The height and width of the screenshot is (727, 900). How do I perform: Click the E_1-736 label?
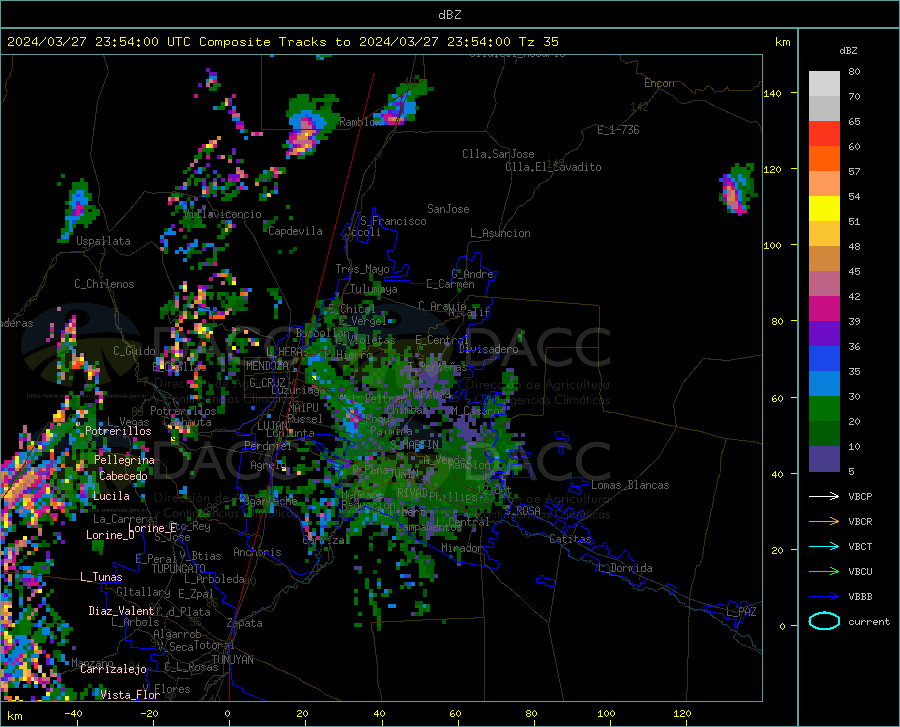point(618,130)
